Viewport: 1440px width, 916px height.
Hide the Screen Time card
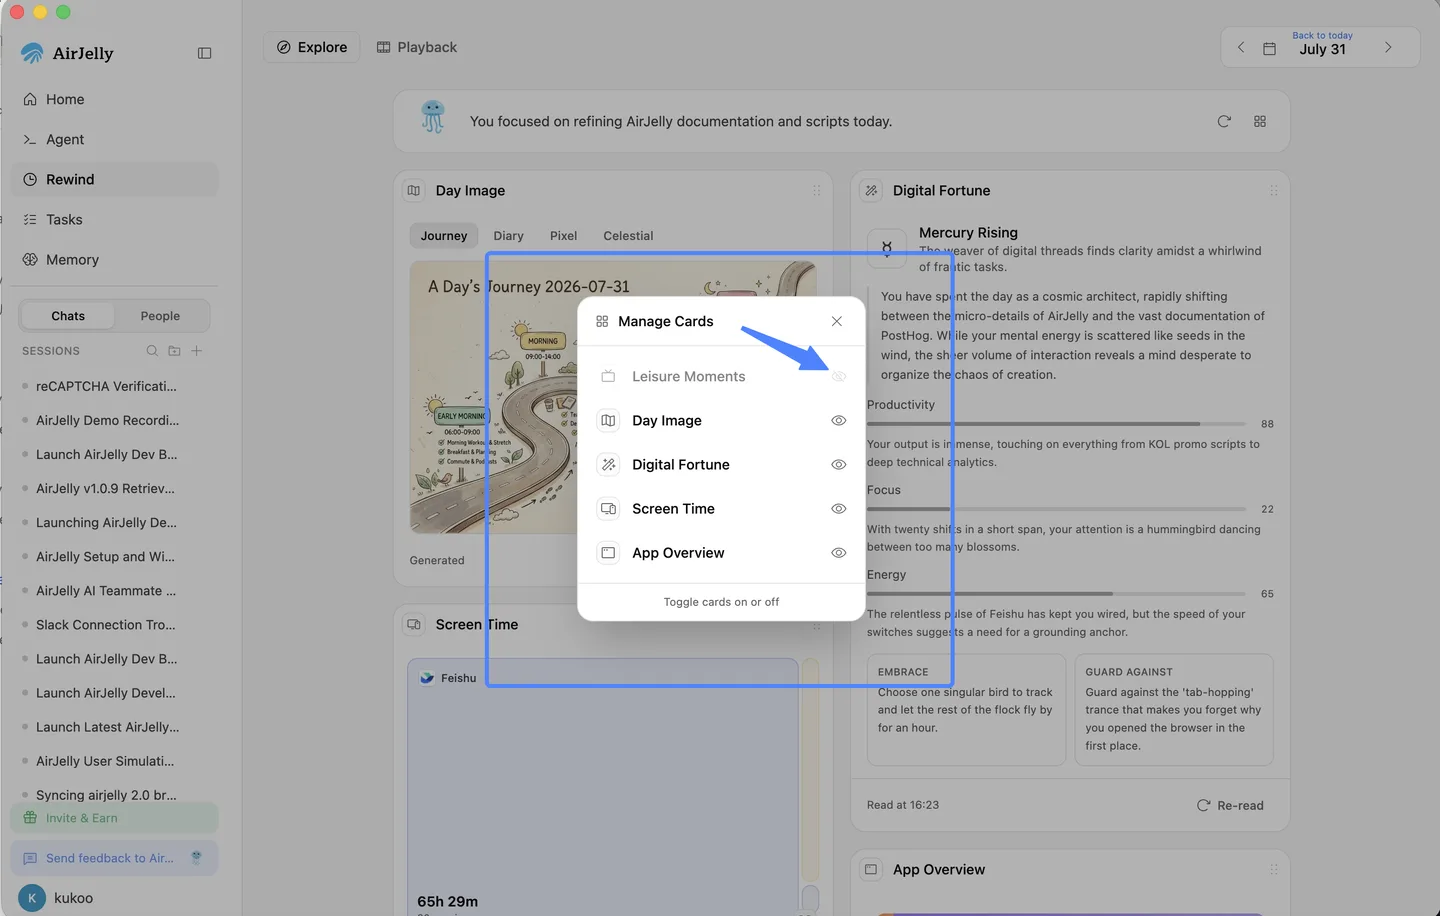(x=839, y=508)
